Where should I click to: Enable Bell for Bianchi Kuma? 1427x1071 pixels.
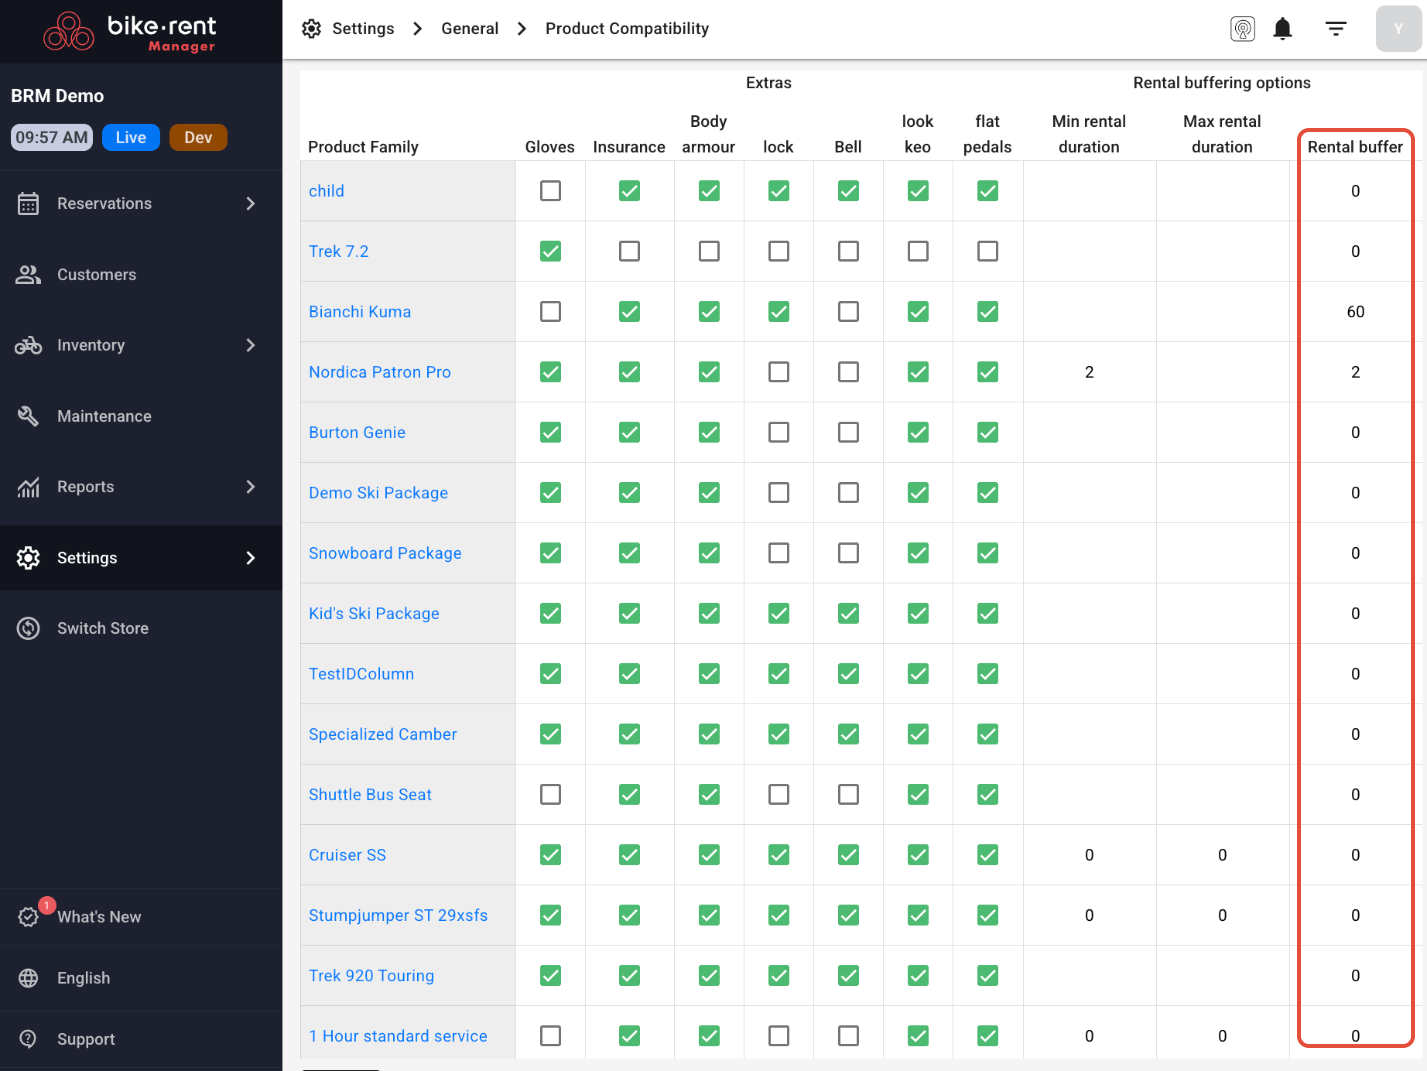[848, 312]
